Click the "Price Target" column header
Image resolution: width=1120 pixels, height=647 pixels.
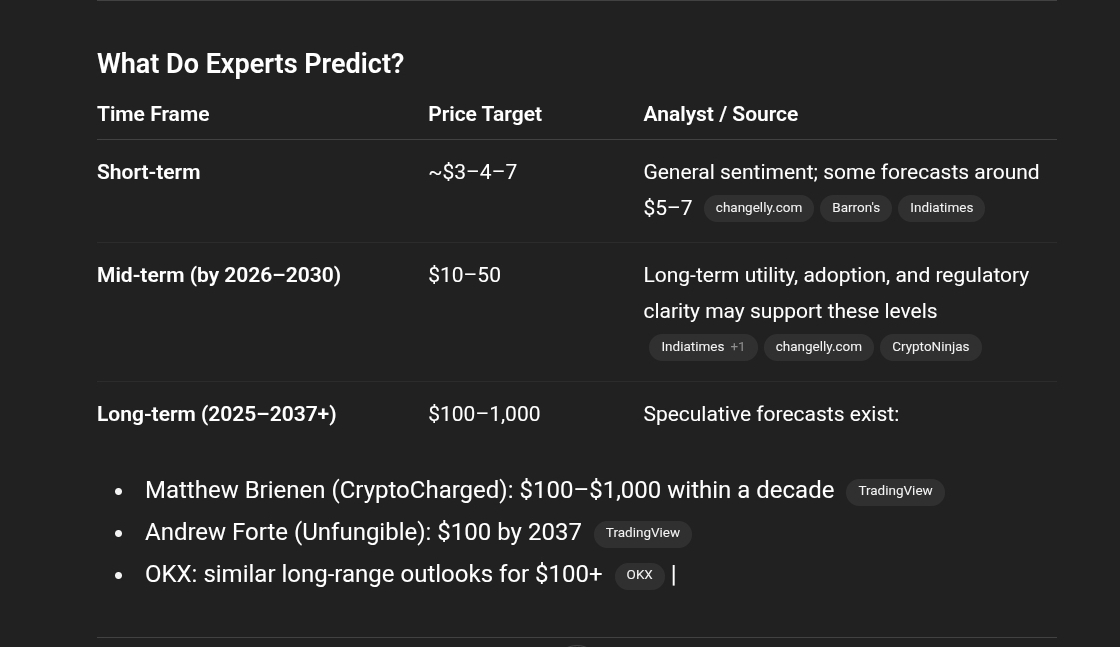(485, 114)
